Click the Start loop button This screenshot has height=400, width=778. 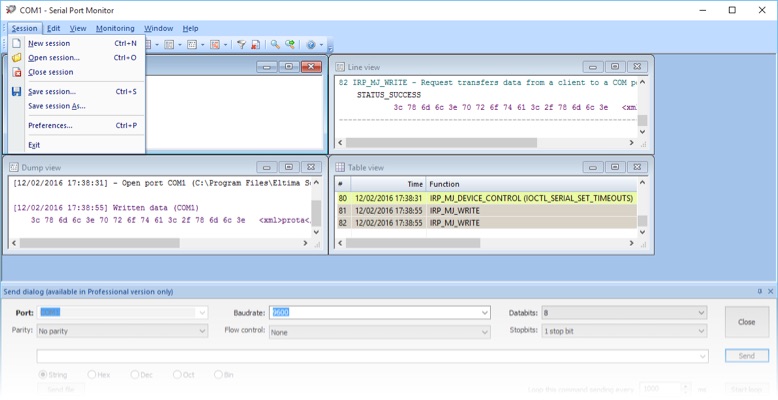pyautogui.click(x=746, y=390)
